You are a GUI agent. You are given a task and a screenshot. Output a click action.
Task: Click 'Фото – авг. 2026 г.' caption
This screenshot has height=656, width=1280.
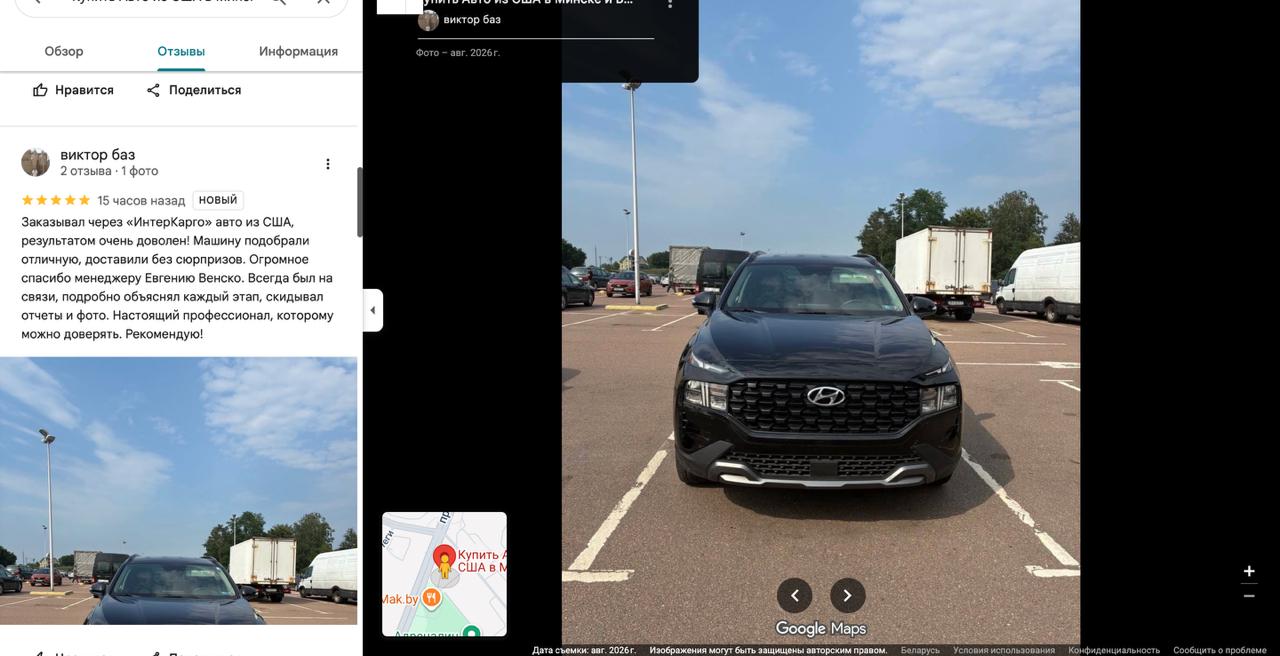tap(458, 53)
